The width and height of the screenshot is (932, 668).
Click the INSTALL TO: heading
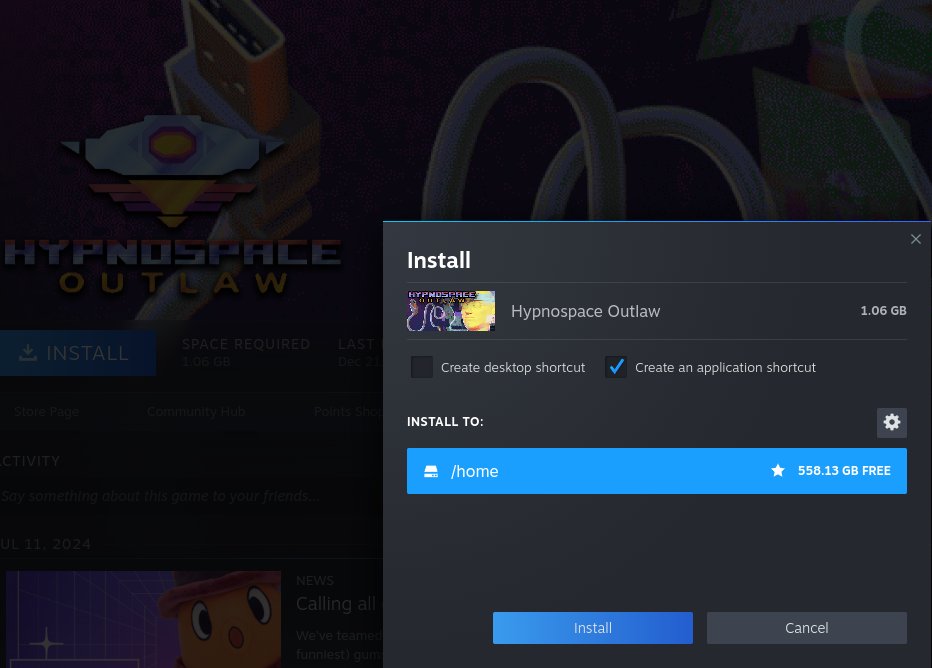click(x=445, y=422)
